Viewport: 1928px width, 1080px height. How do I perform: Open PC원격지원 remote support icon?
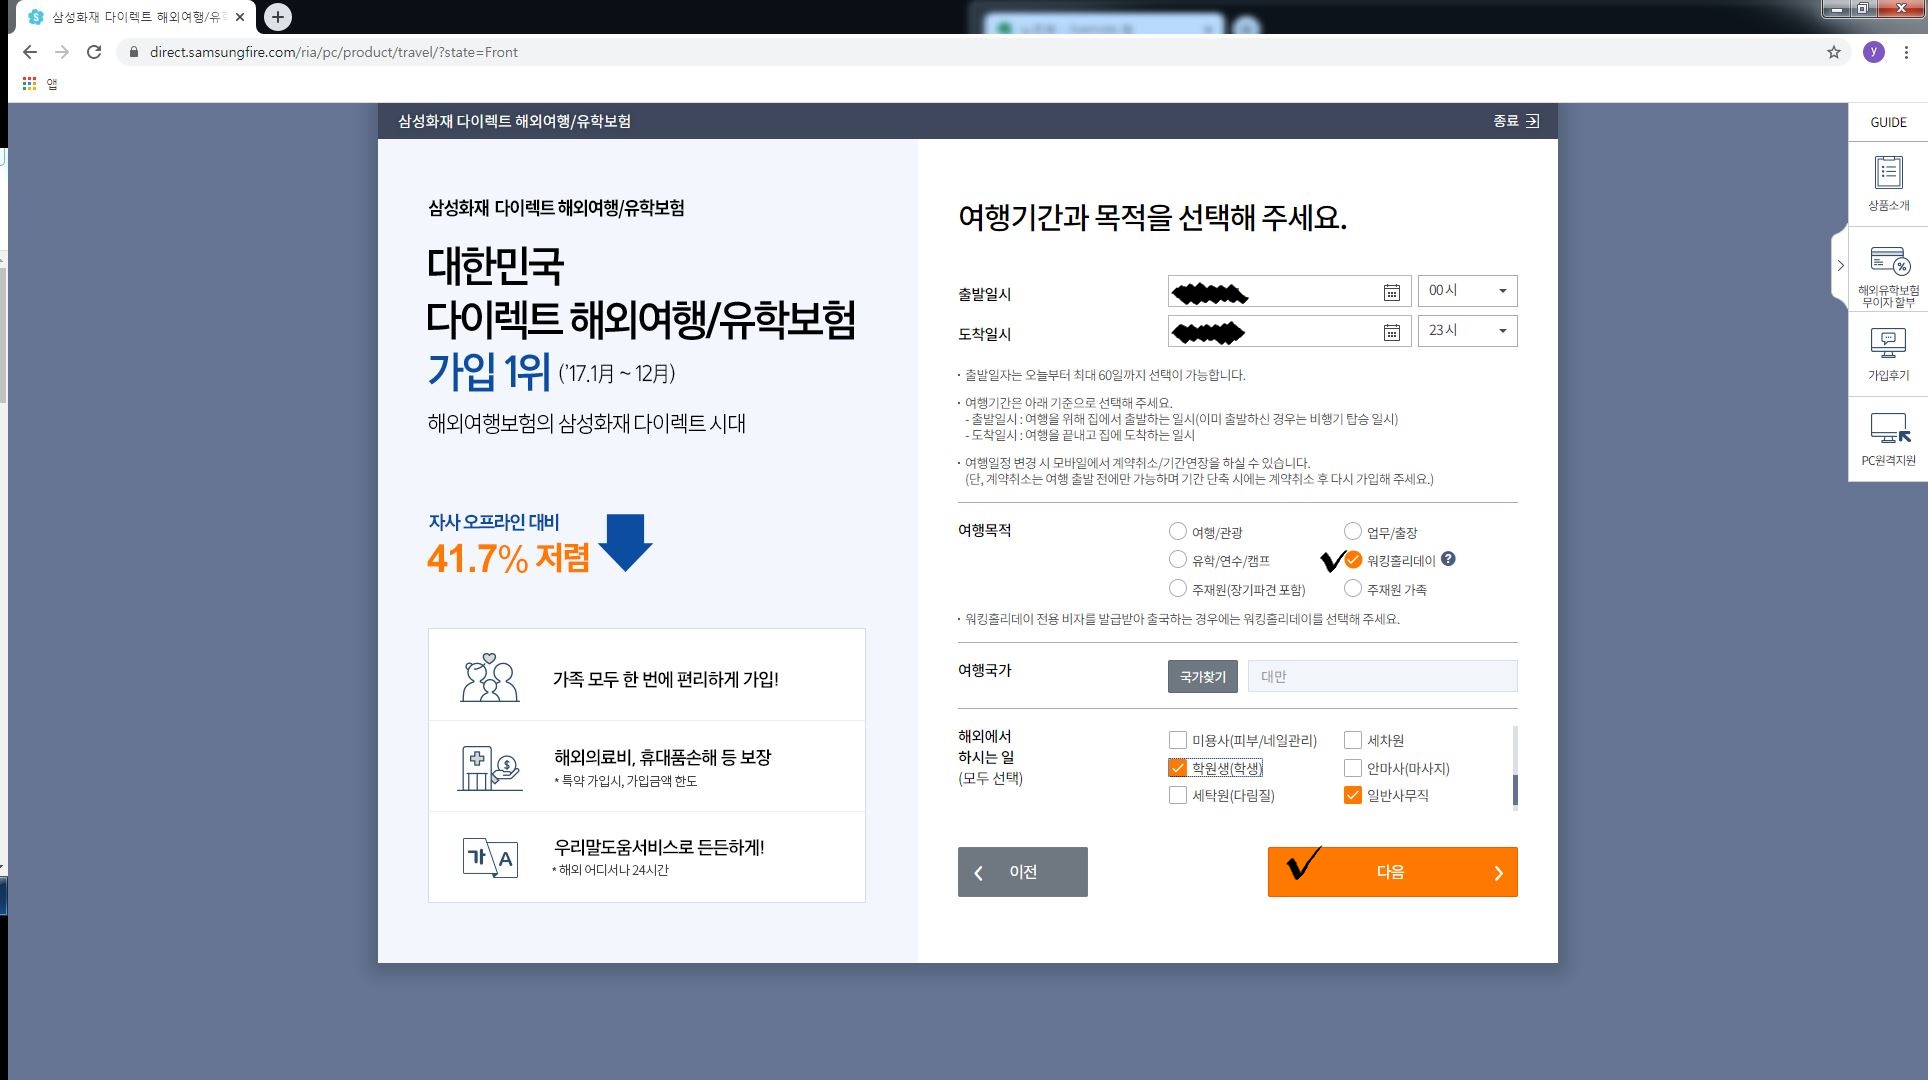[x=1888, y=440]
